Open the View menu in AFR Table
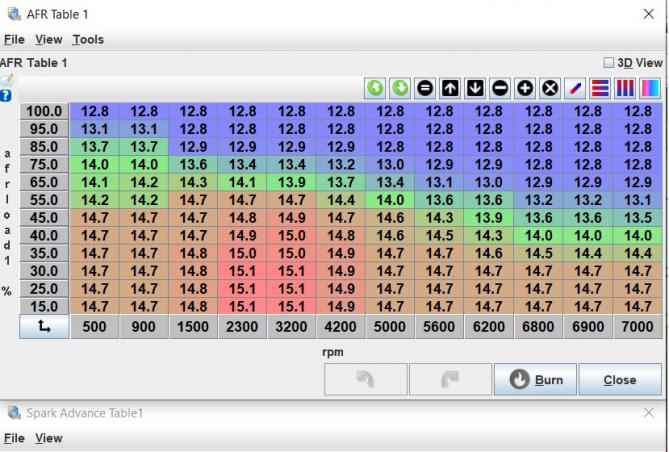This screenshot has height=452, width=669. 48,40
